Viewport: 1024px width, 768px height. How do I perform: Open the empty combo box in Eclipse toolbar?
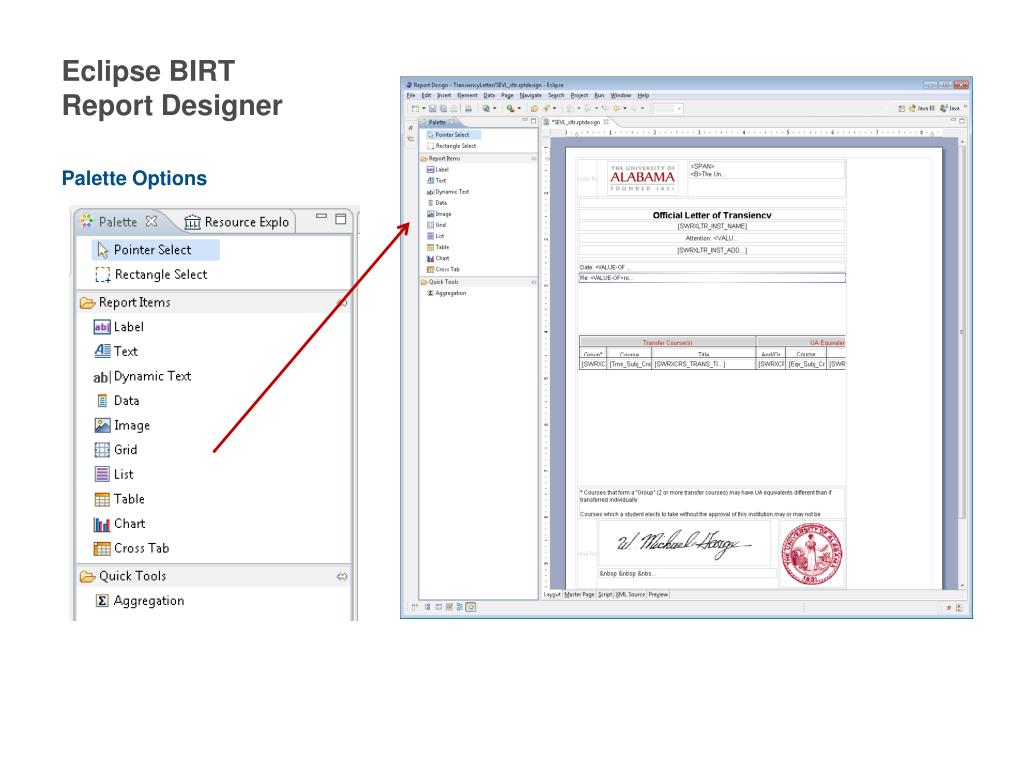click(668, 108)
